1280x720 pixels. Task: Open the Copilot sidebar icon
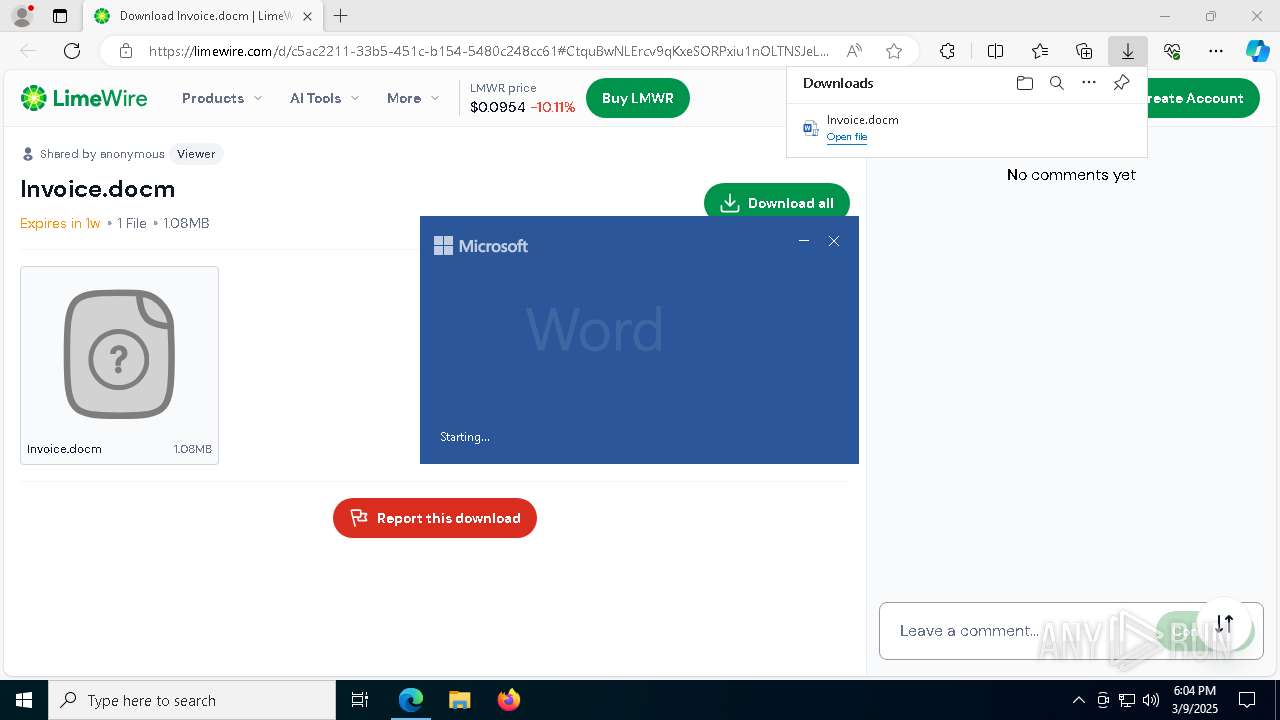click(1257, 51)
